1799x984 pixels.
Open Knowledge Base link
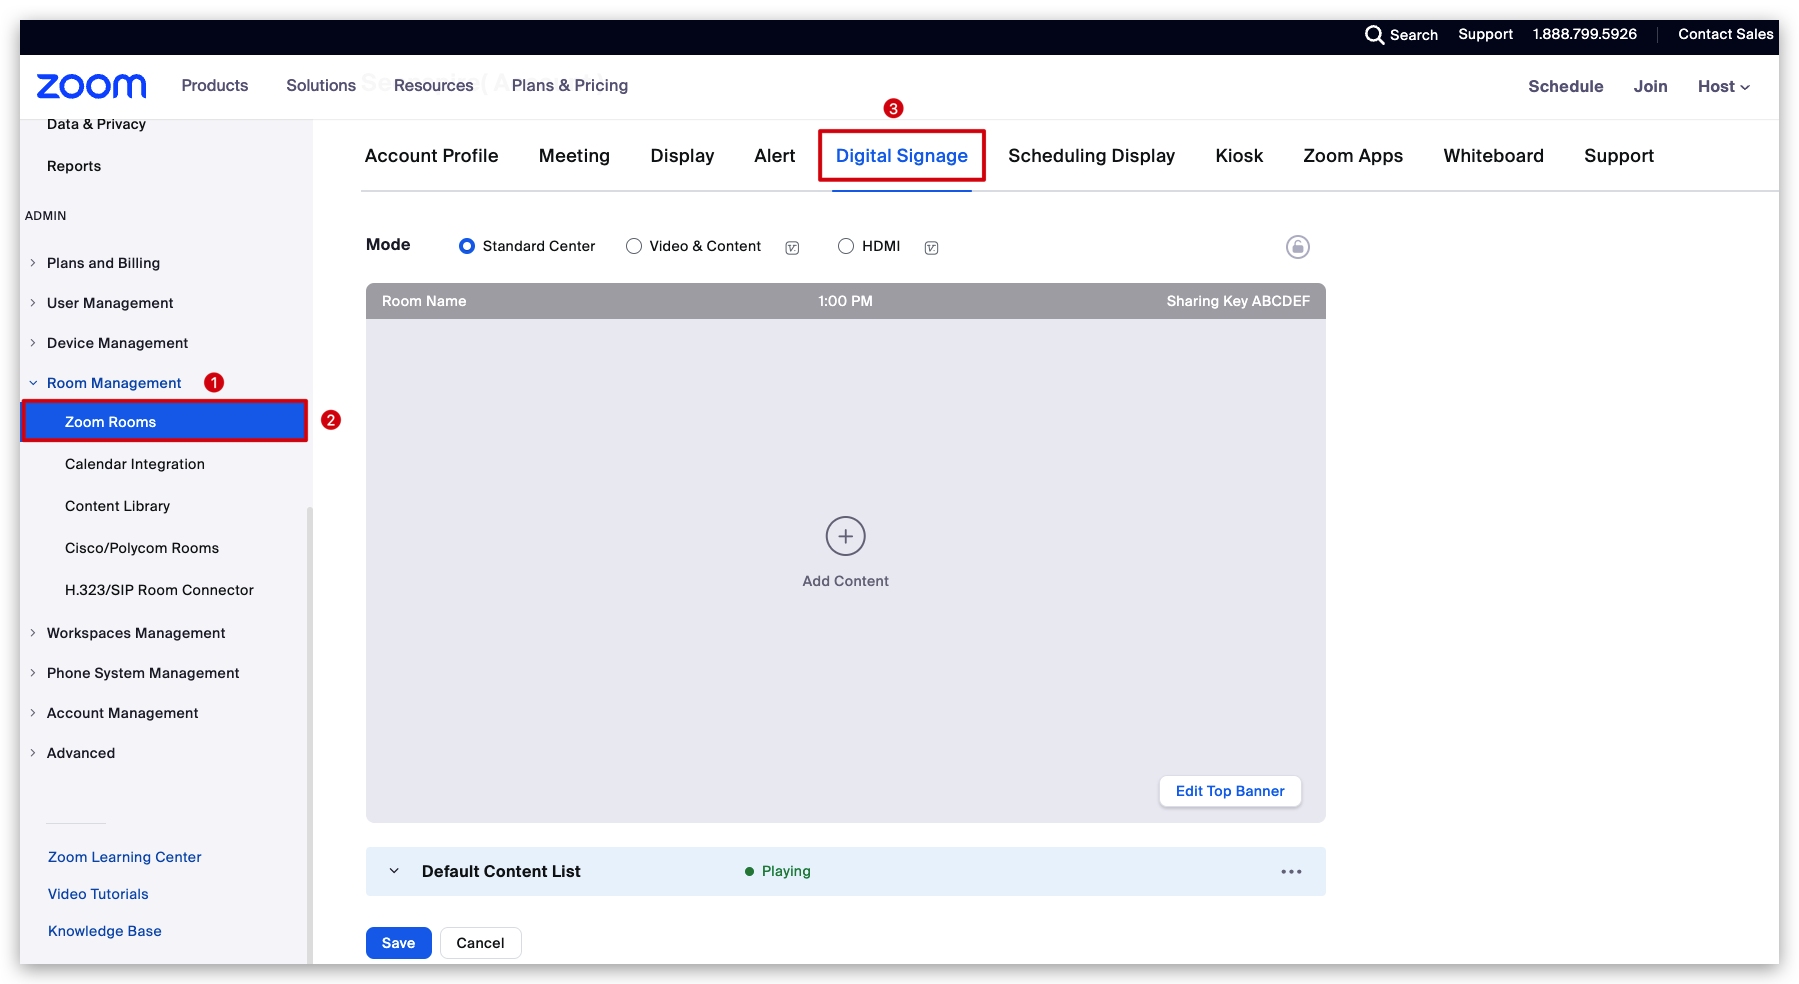[x=105, y=931]
